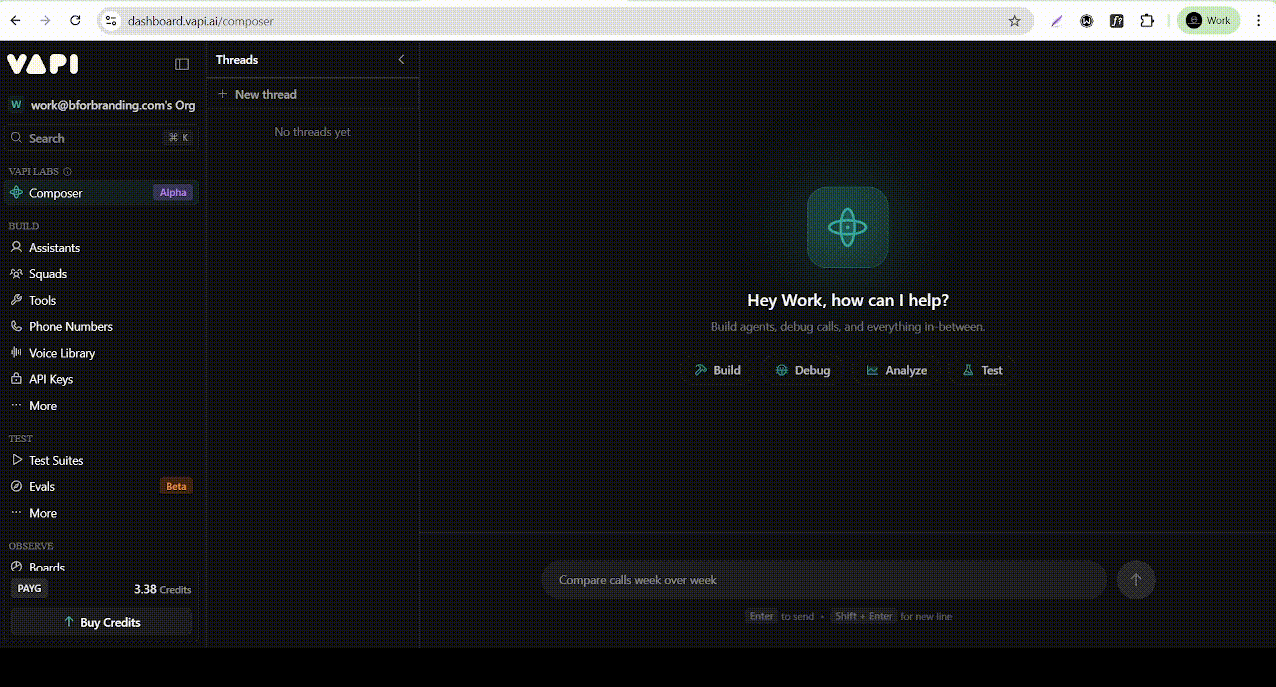Click the PAYG plan badge
1276x687 pixels.
point(29,589)
